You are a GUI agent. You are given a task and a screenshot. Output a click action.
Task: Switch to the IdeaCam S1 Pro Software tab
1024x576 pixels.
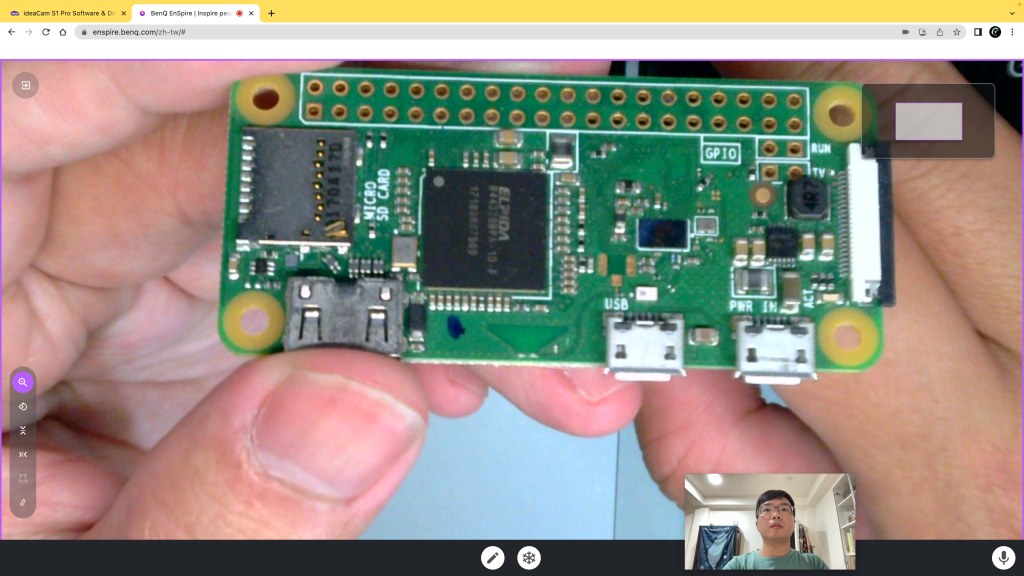(x=66, y=13)
